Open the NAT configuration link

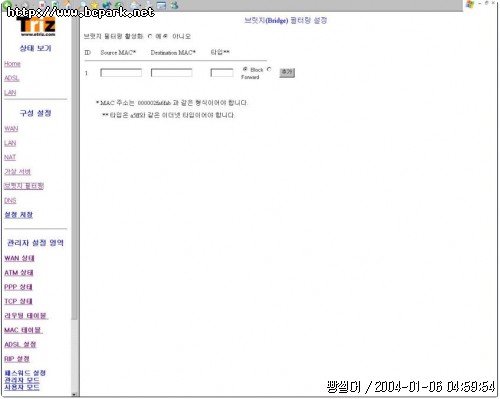[x=10, y=157]
